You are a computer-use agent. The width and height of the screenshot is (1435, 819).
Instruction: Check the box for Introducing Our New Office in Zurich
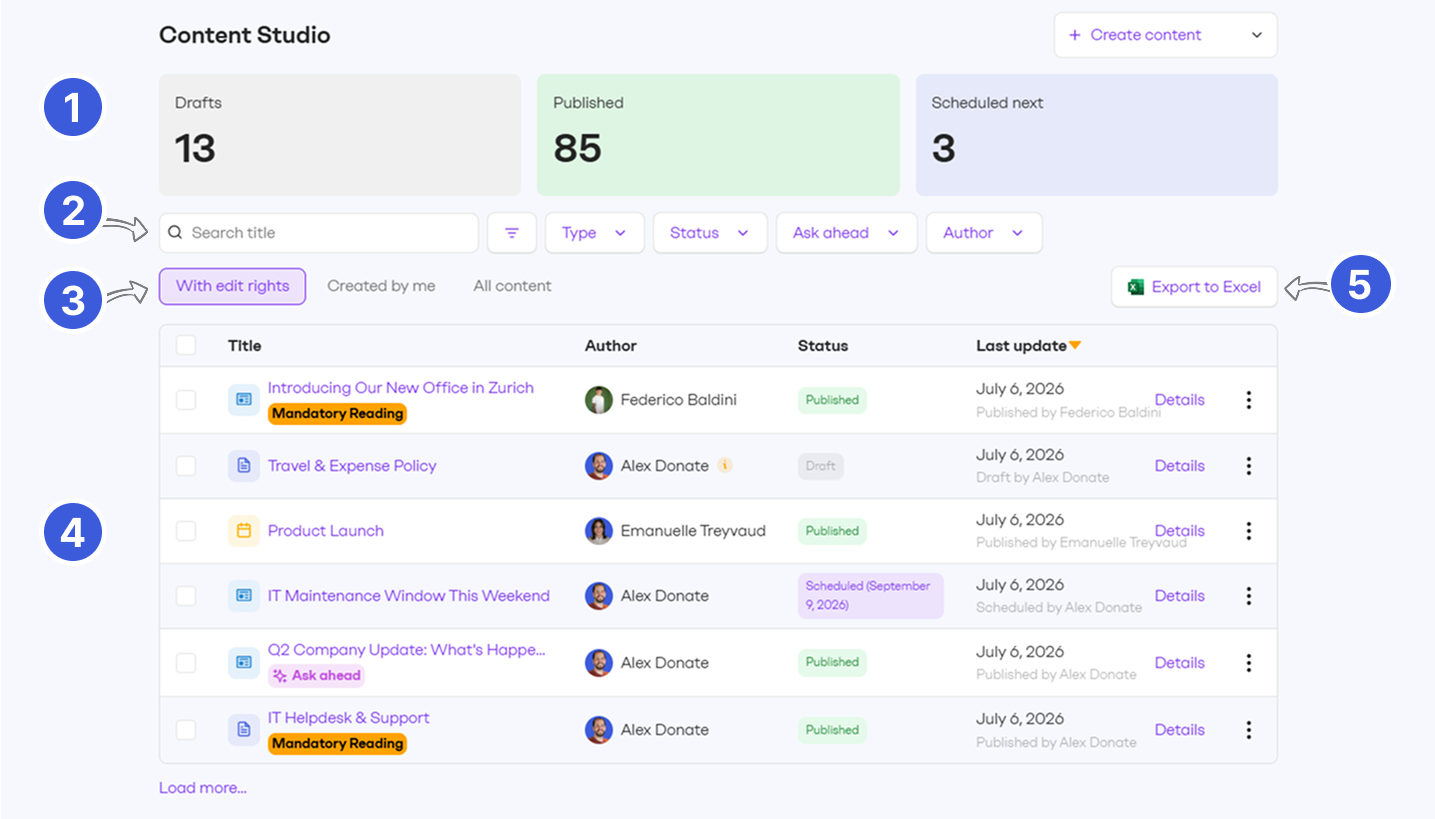(x=186, y=400)
